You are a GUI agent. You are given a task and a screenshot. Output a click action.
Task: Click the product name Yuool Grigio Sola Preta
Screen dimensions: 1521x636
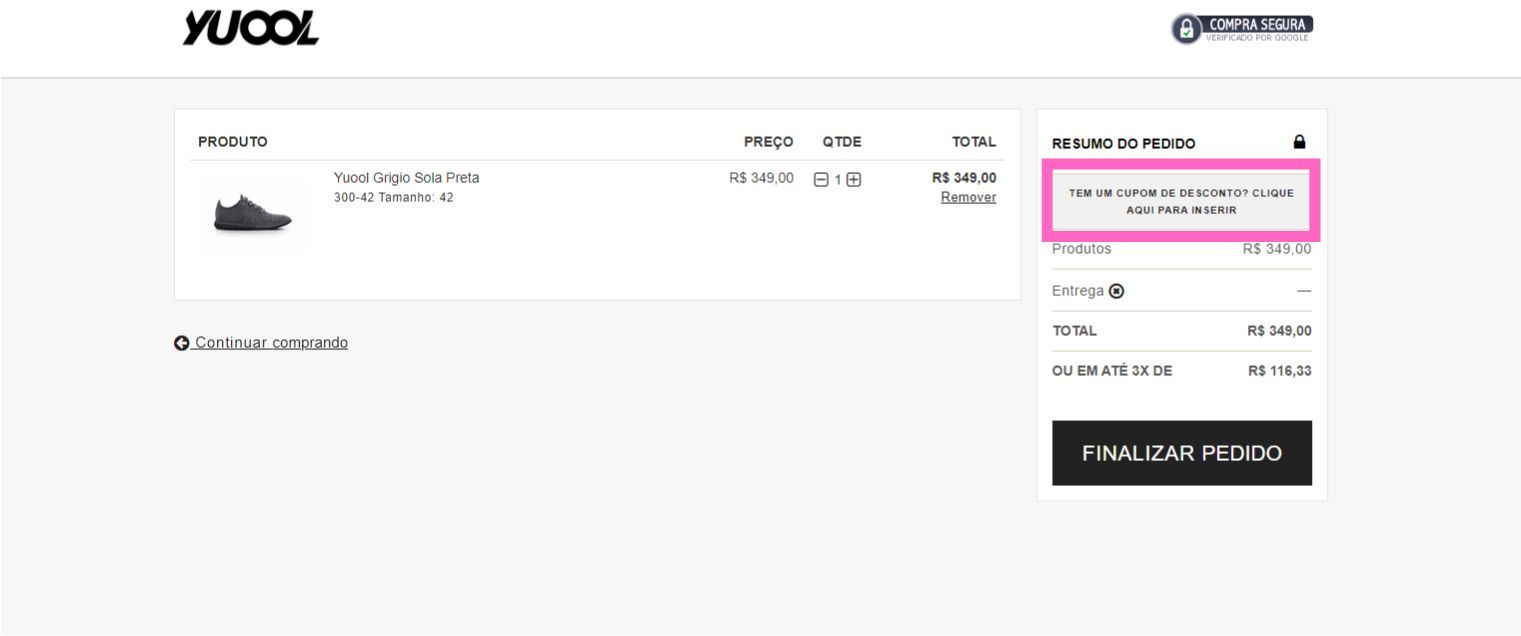tap(407, 178)
